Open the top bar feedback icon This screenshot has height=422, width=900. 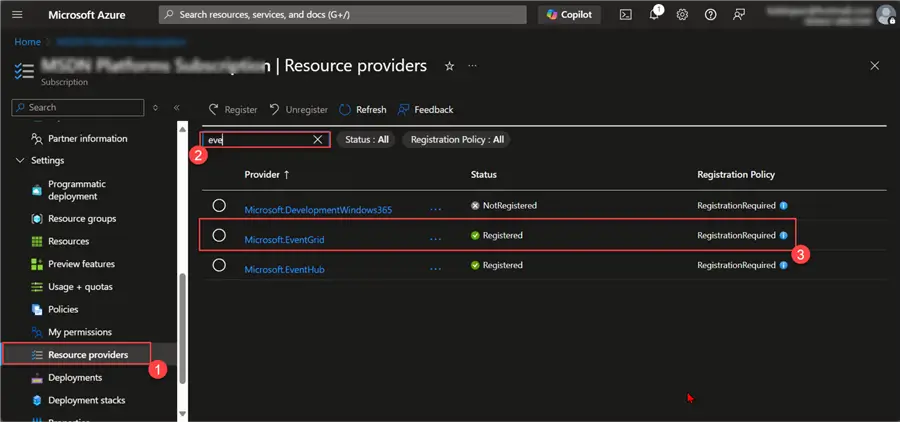point(739,15)
